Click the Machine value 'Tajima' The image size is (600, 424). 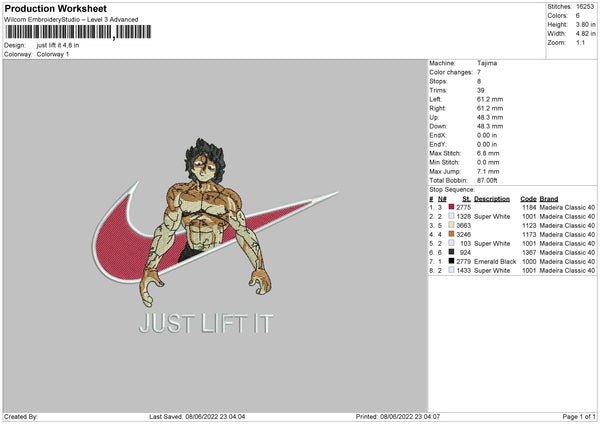click(x=487, y=63)
